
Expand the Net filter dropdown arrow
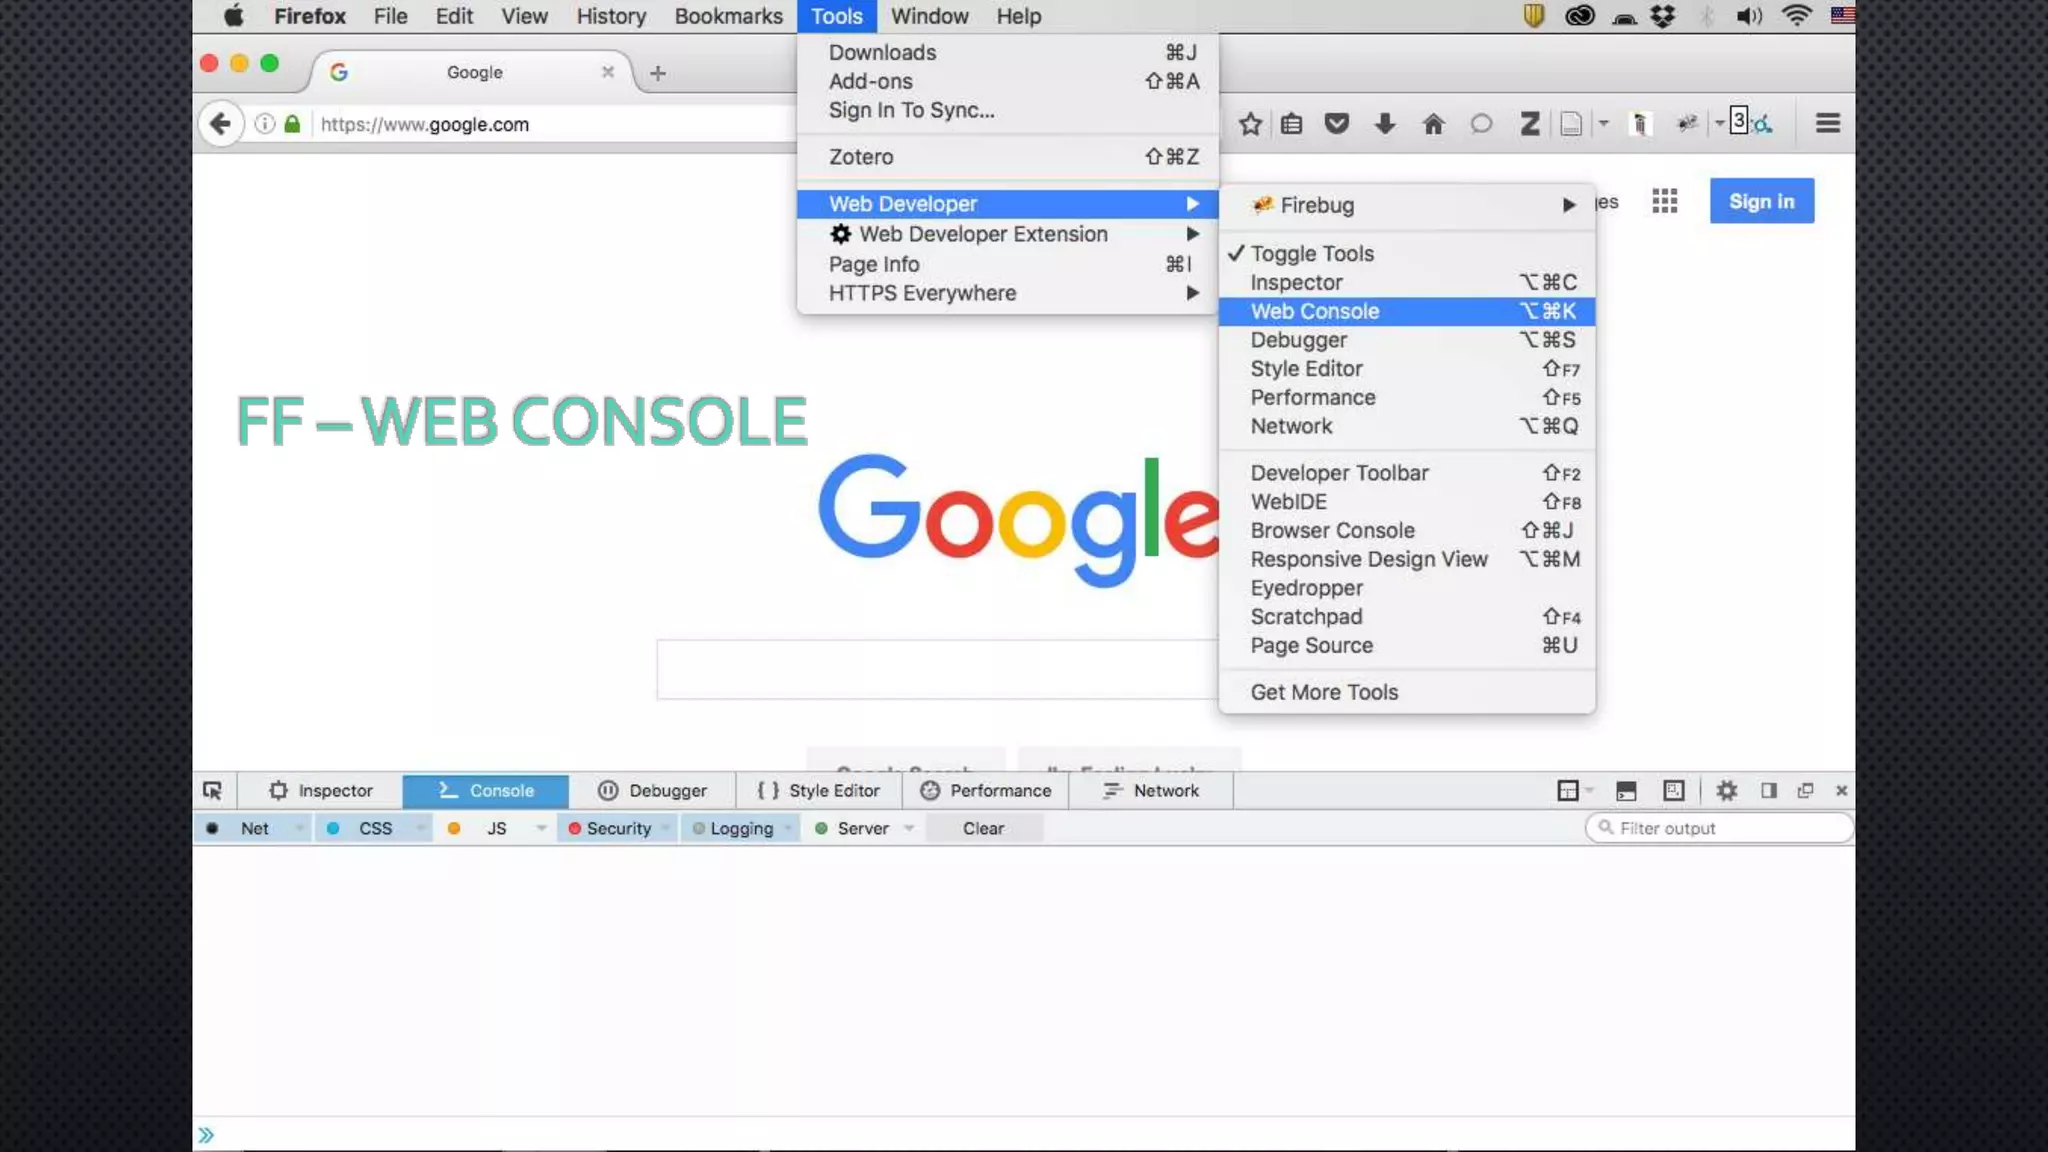tap(298, 828)
